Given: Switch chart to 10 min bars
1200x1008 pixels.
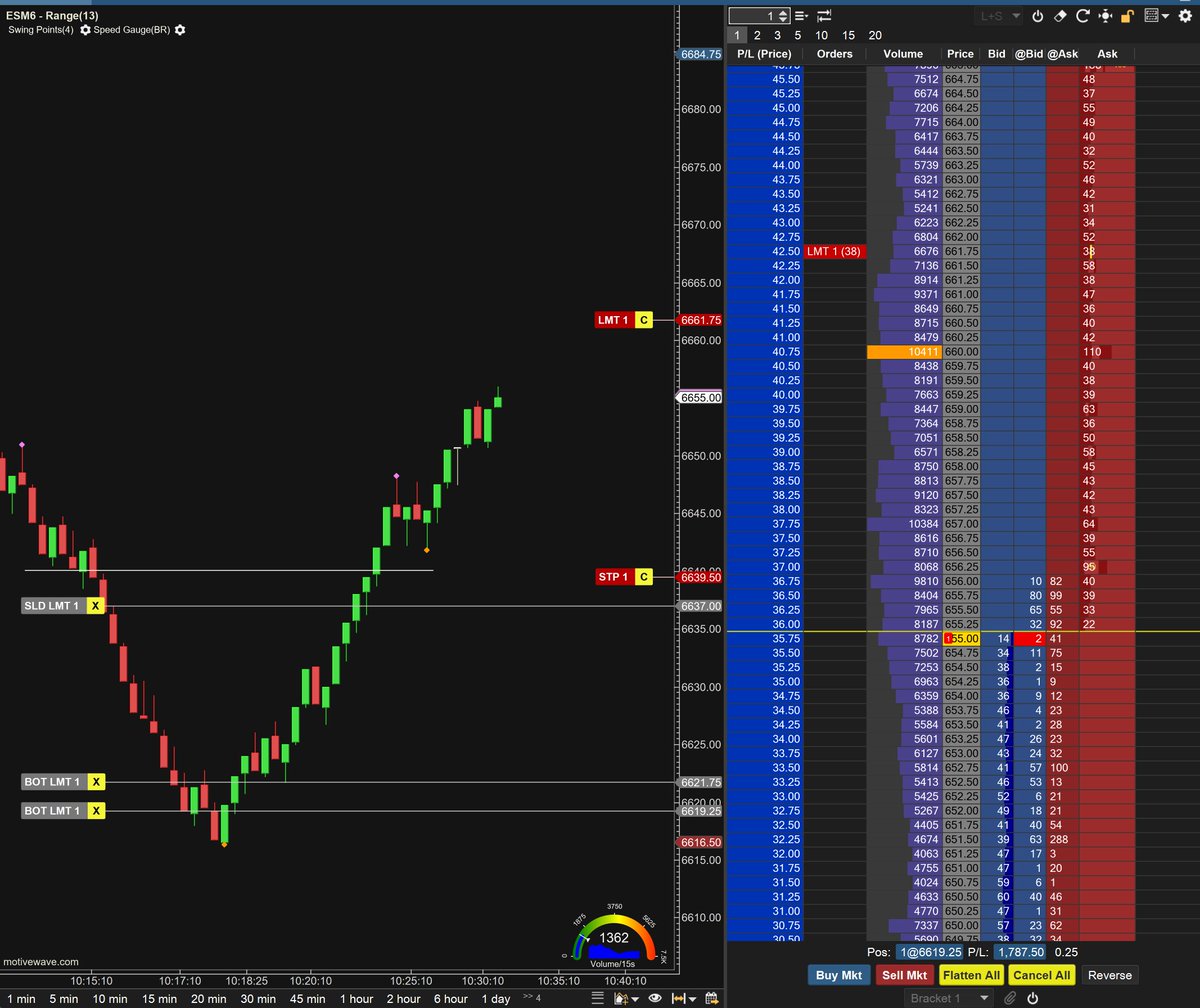Looking at the screenshot, I should coord(110,999).
